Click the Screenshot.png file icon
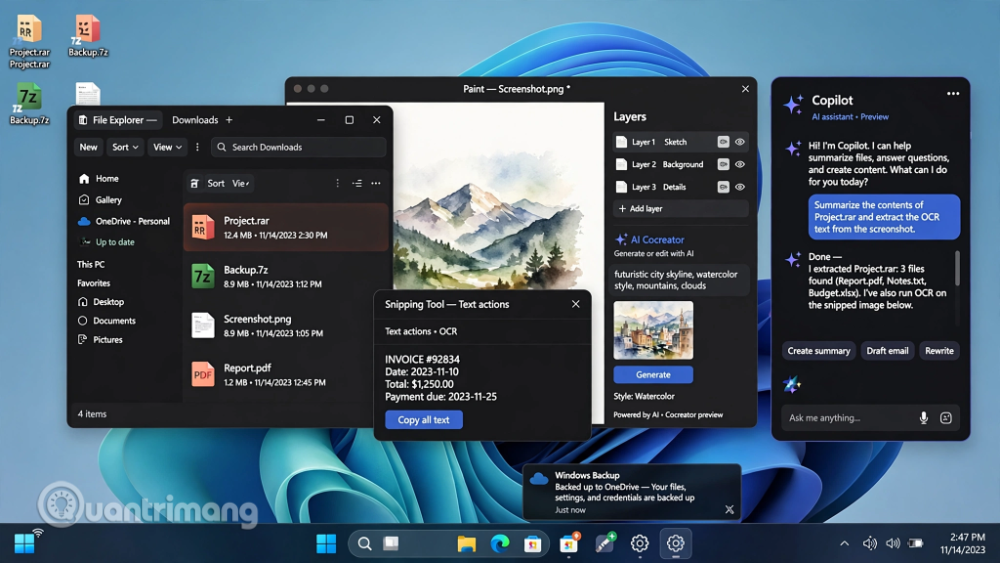The image size is (1000, 563). pos(203,326)
